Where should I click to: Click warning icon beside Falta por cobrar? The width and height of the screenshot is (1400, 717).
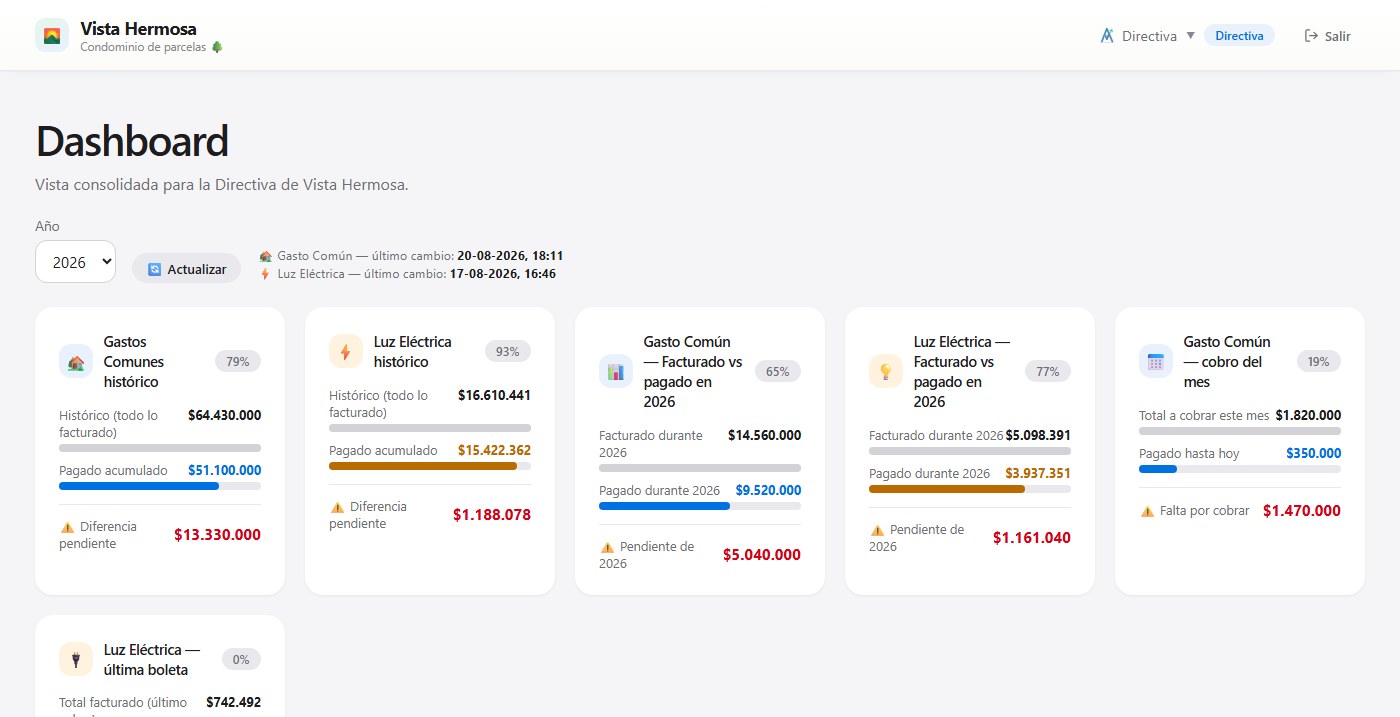(x=1147, y=511)
